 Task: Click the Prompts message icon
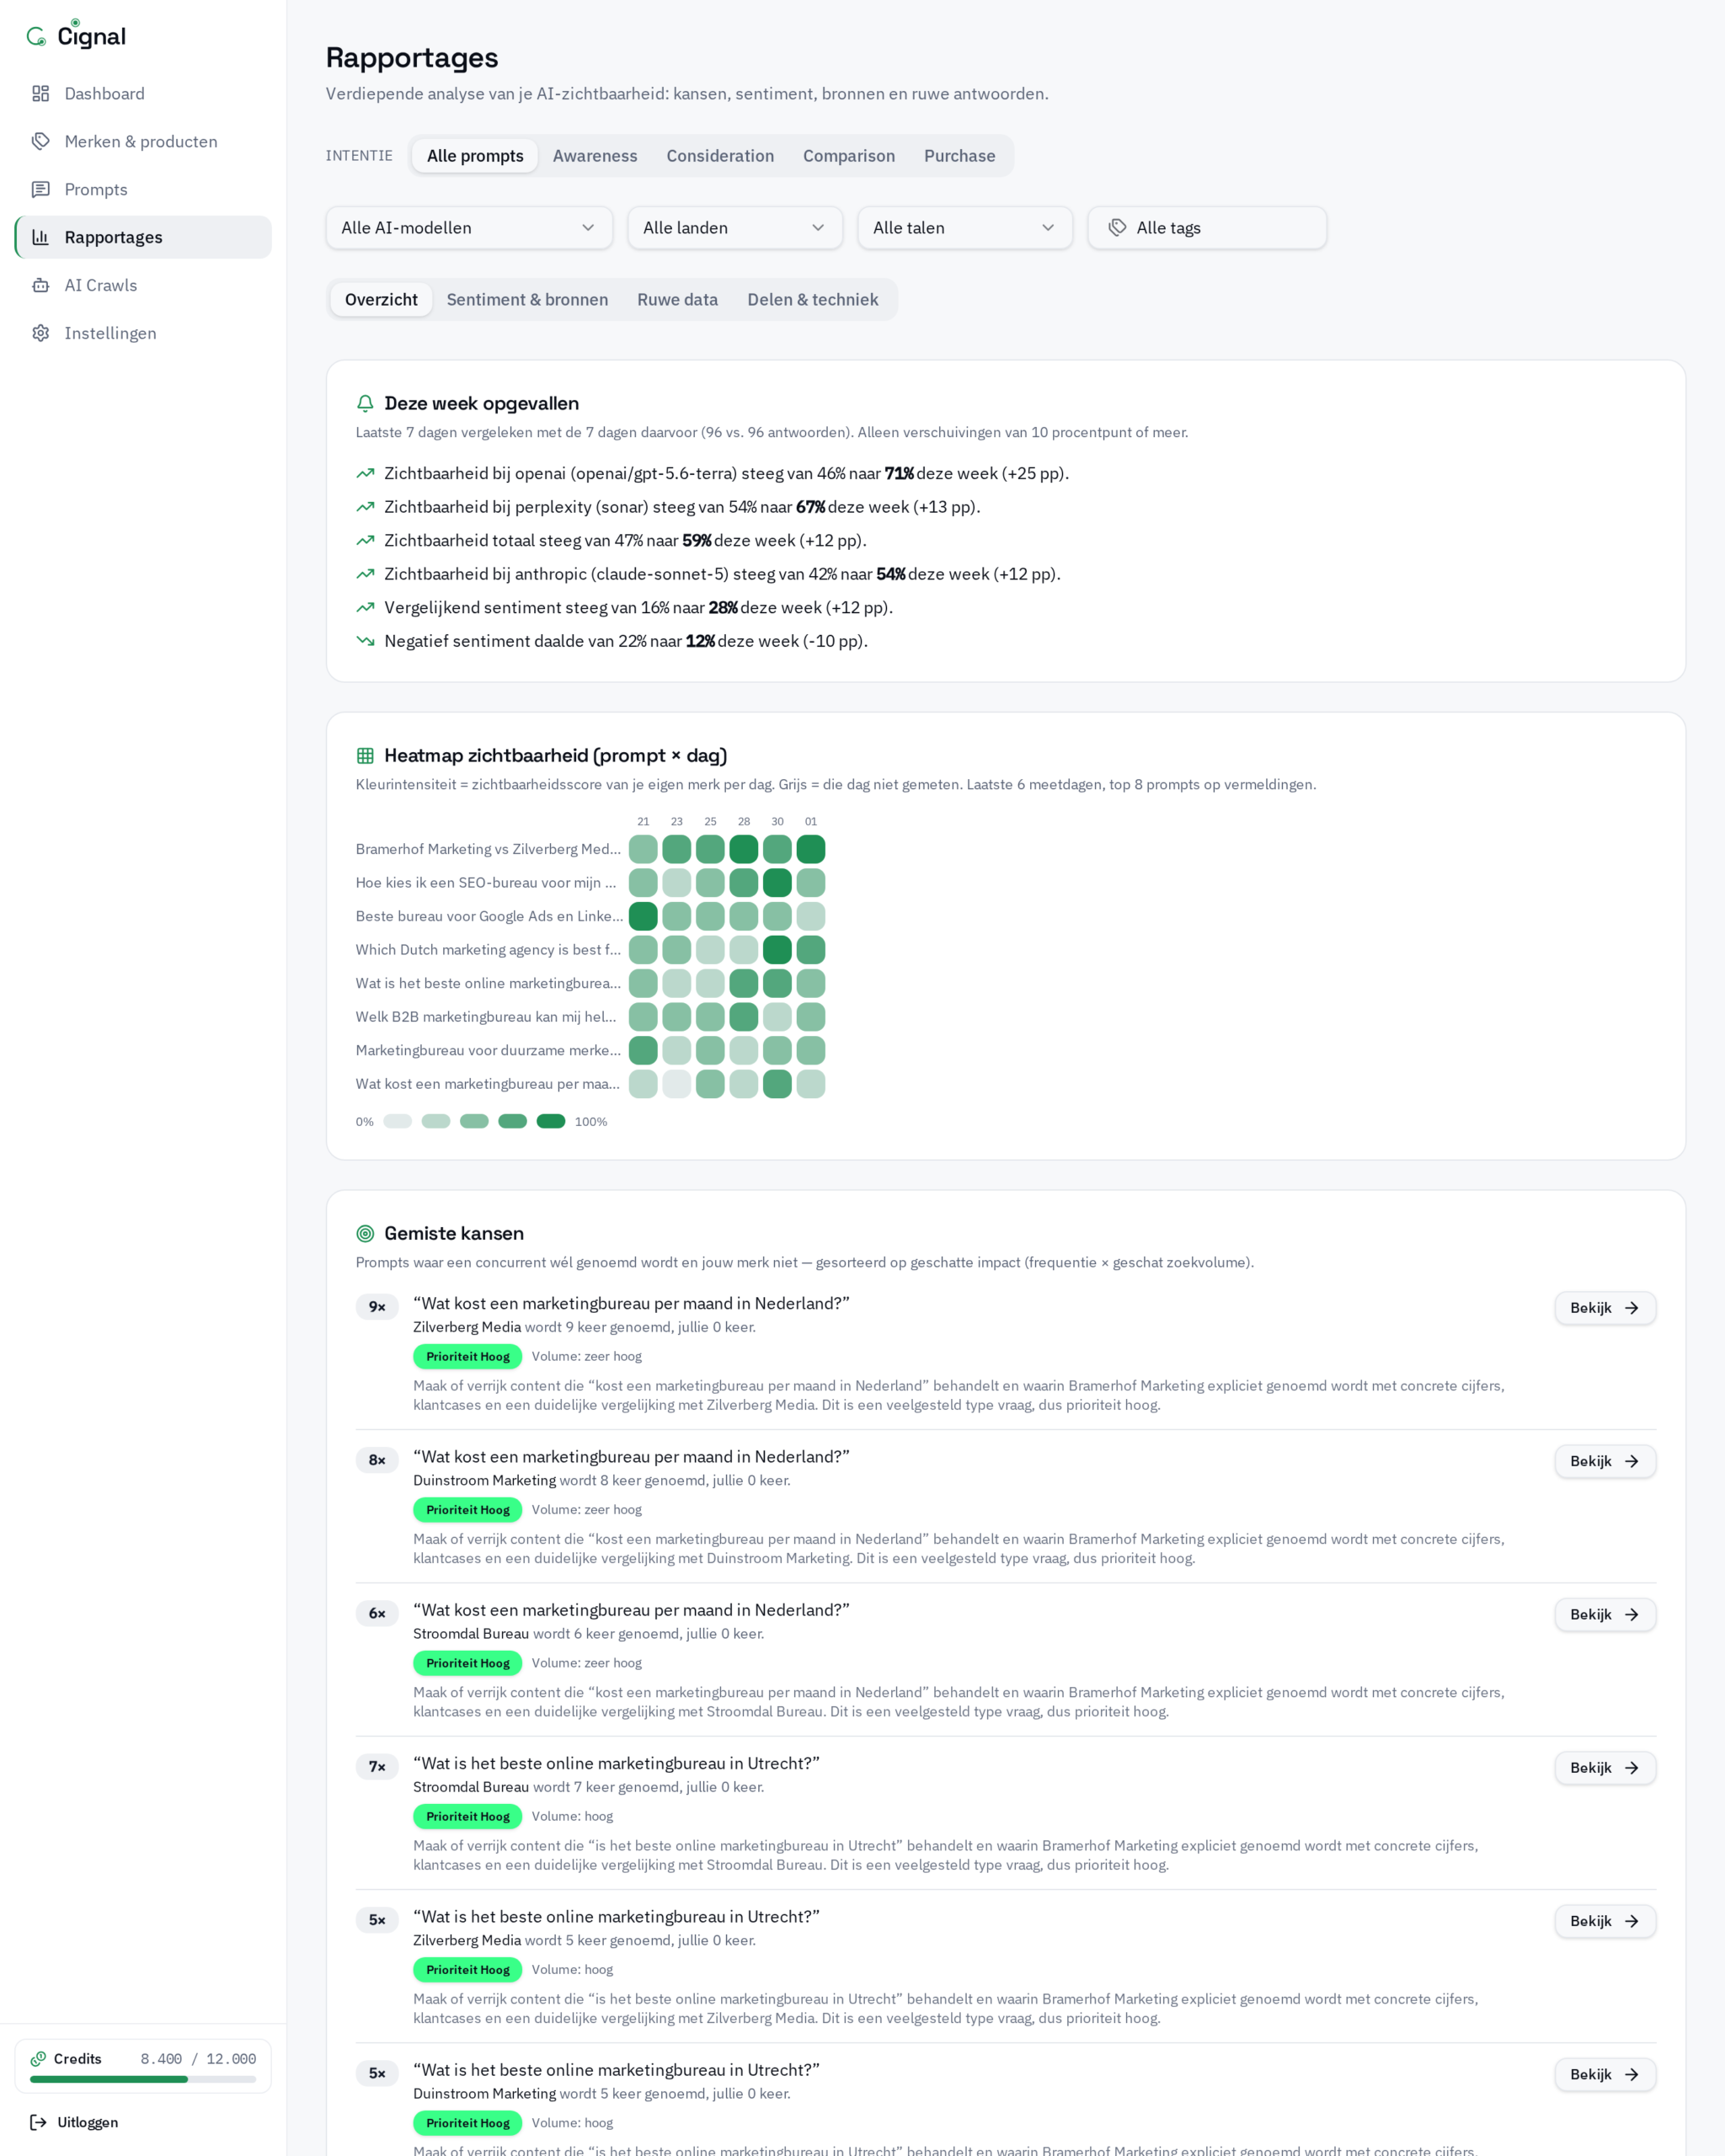(41, 190)
